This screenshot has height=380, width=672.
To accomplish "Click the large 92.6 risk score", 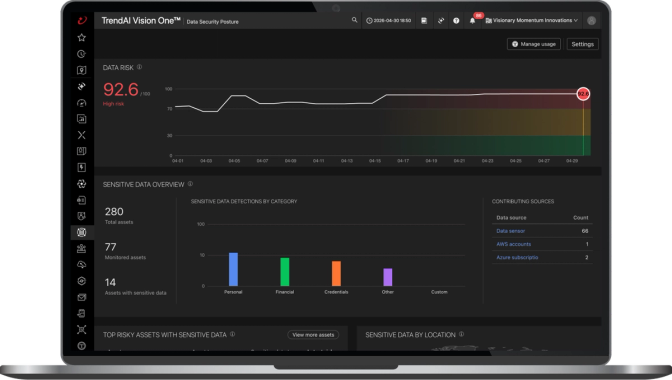I will pos(121,90).
